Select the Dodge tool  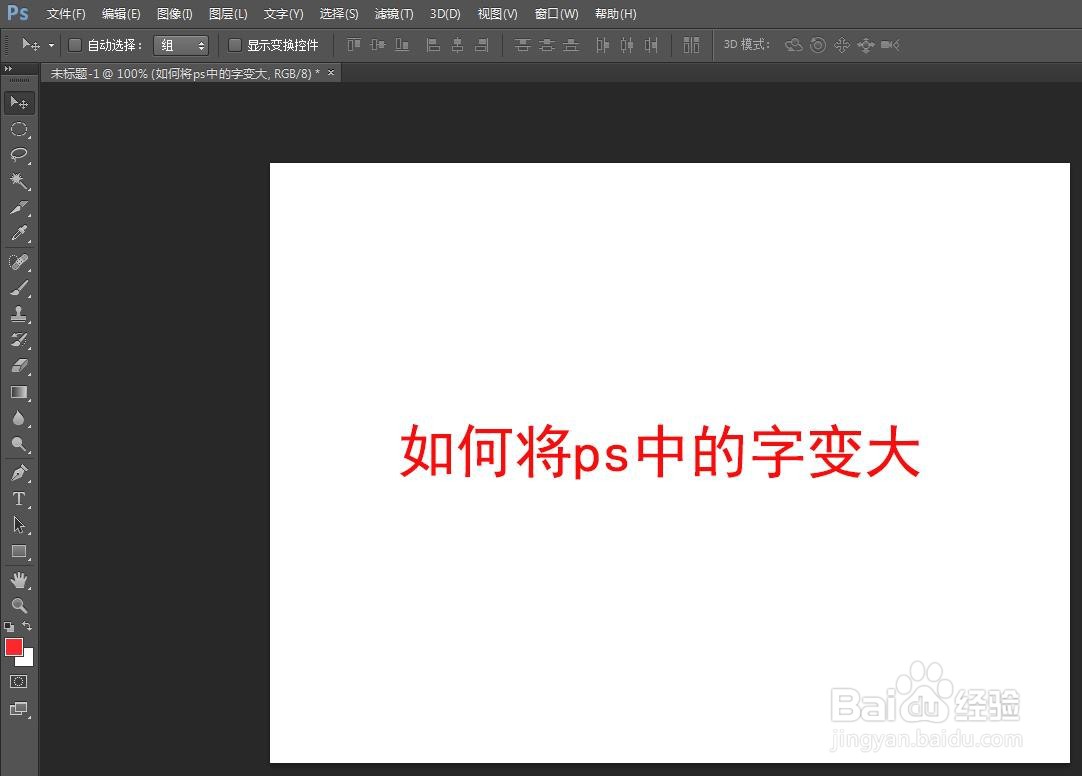19,444
